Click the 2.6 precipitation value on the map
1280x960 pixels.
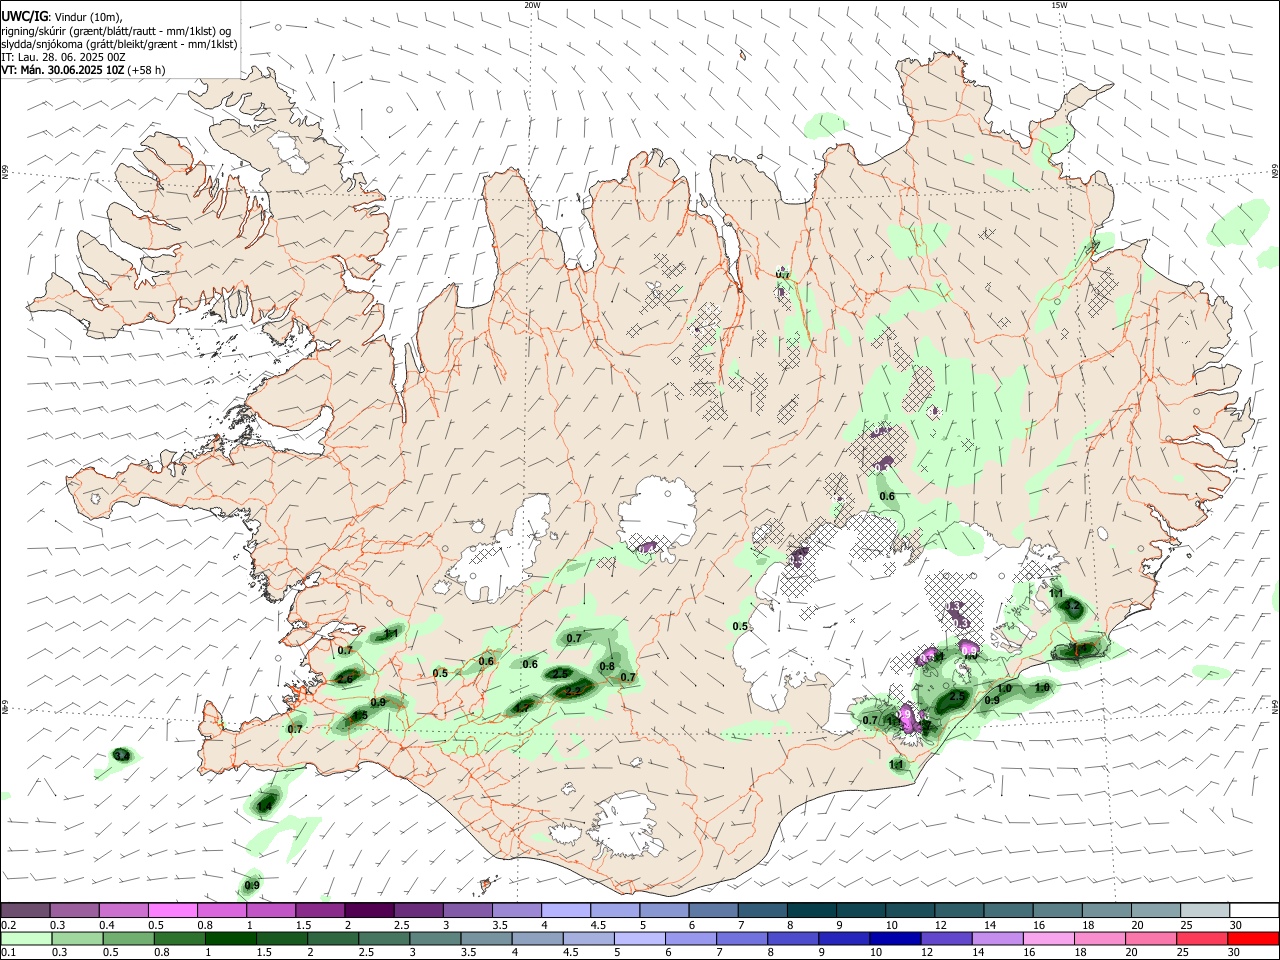pyautogui.click(x=346, y=679)
